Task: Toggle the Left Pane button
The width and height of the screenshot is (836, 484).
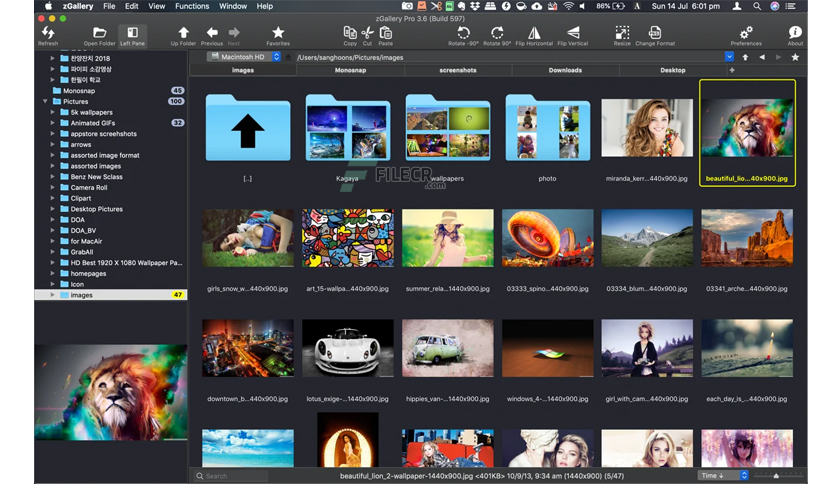Action: [x=132, y=36]
